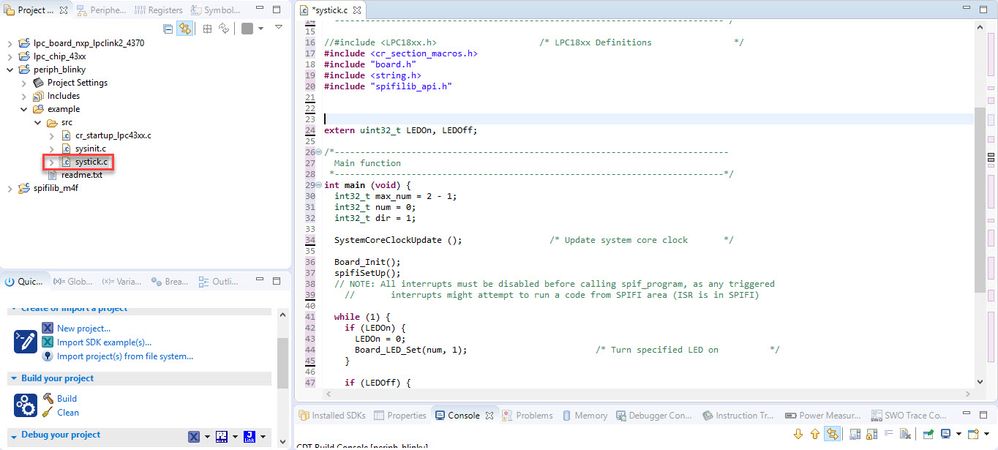Expand Includes node

[x=24, y=96]
